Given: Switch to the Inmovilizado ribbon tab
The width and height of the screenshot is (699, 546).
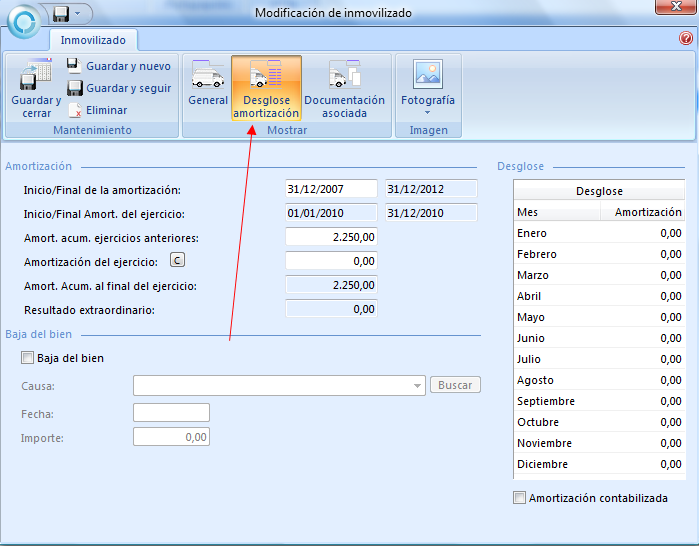Looking at the screenshot, I should tap(93, 40).
